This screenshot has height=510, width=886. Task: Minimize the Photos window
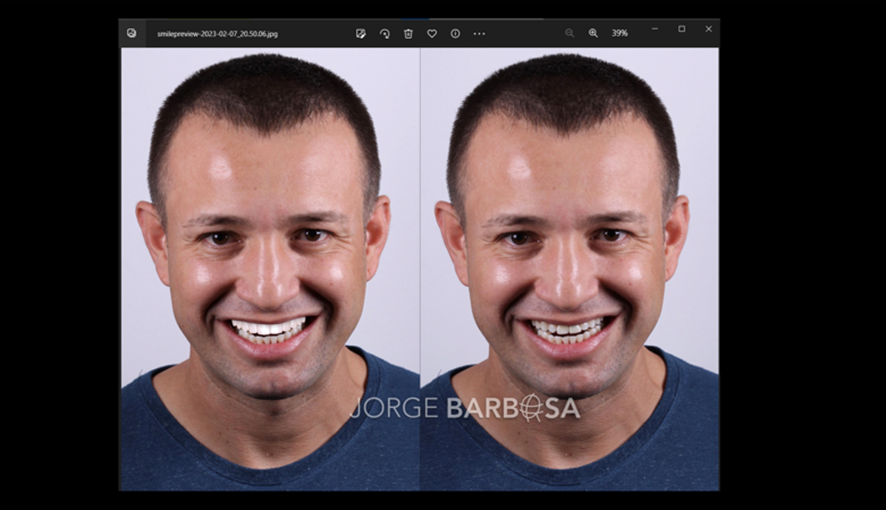pos(655,29)
